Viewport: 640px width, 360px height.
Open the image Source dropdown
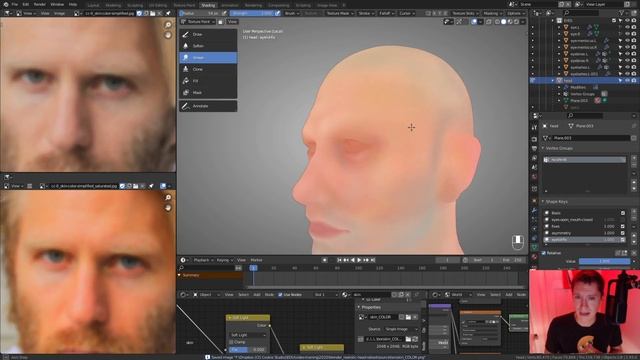click(400, 329)
